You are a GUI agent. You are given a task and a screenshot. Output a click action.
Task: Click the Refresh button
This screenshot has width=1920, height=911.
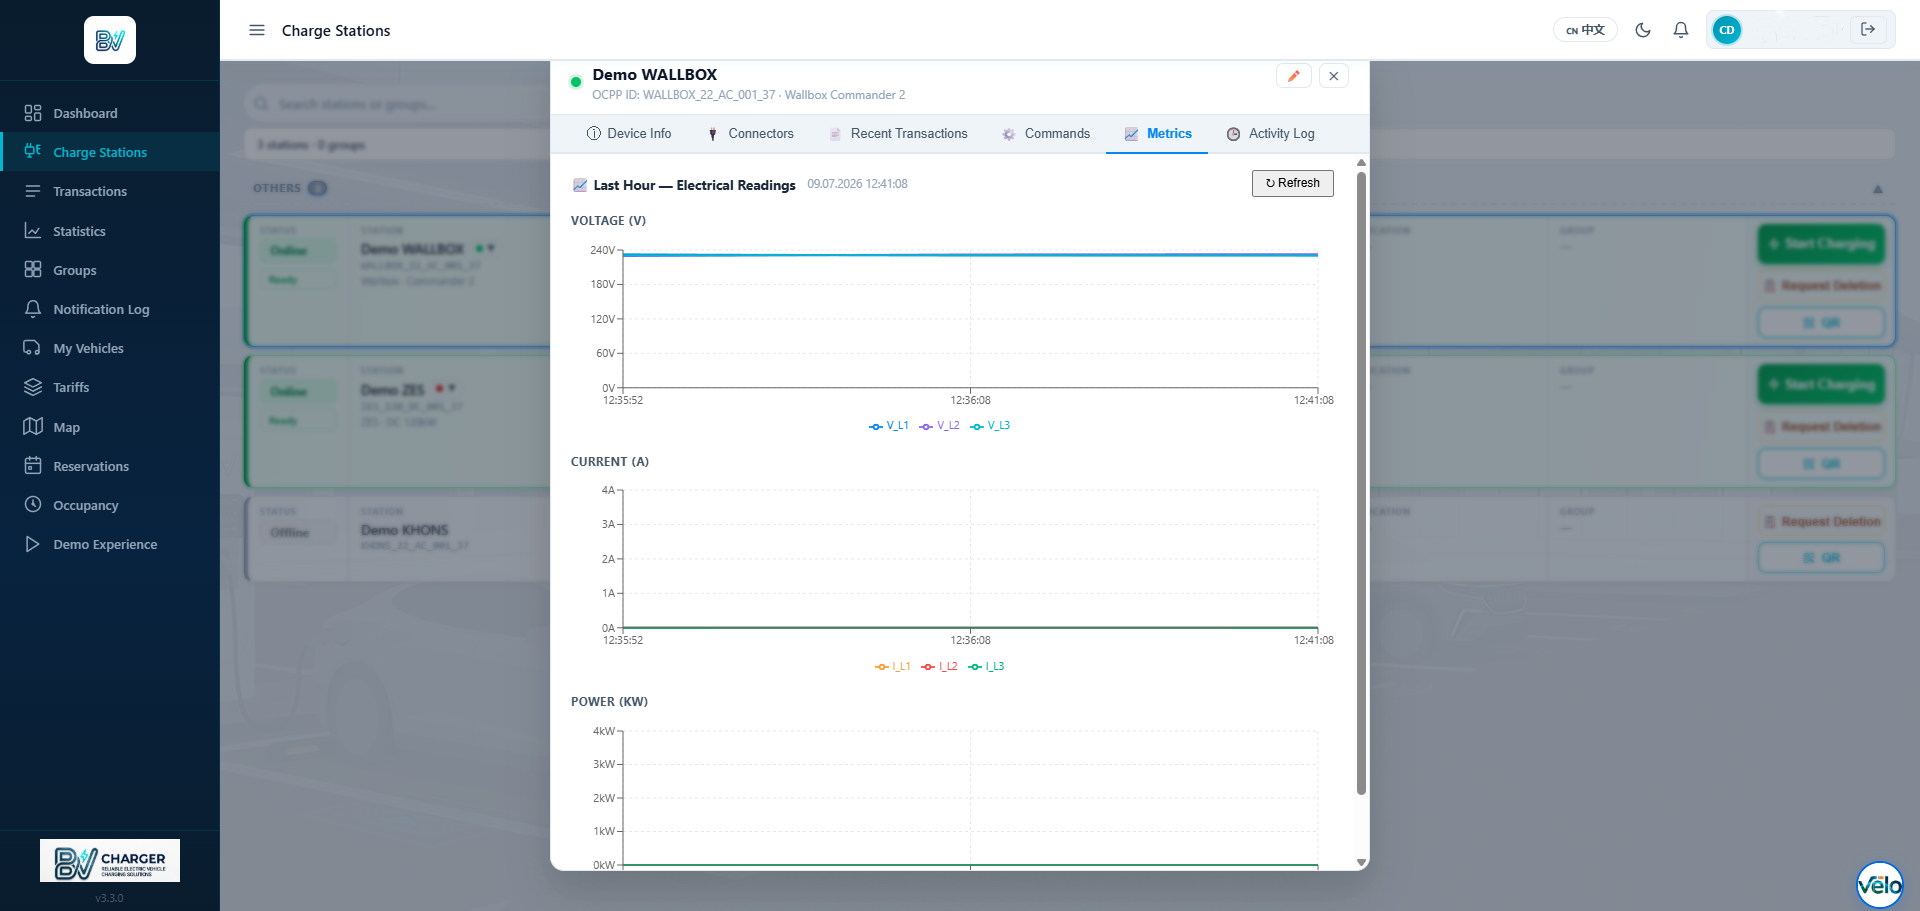pyautogui.click(x=1293, y=183)
